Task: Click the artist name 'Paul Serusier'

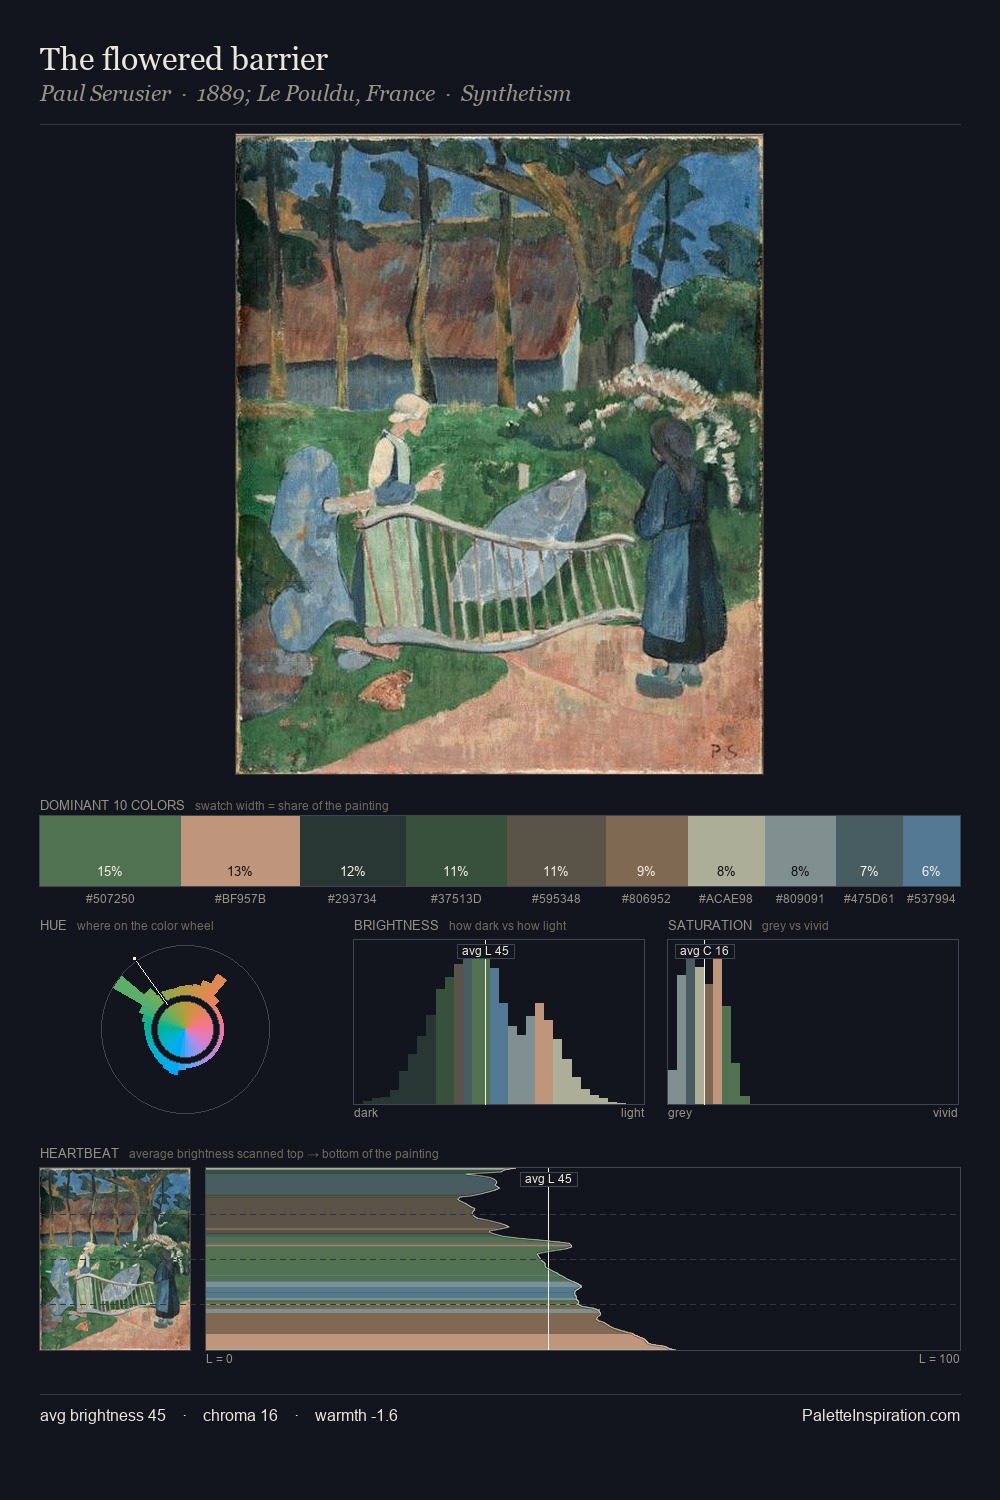Action: click(x=105, y=94)
